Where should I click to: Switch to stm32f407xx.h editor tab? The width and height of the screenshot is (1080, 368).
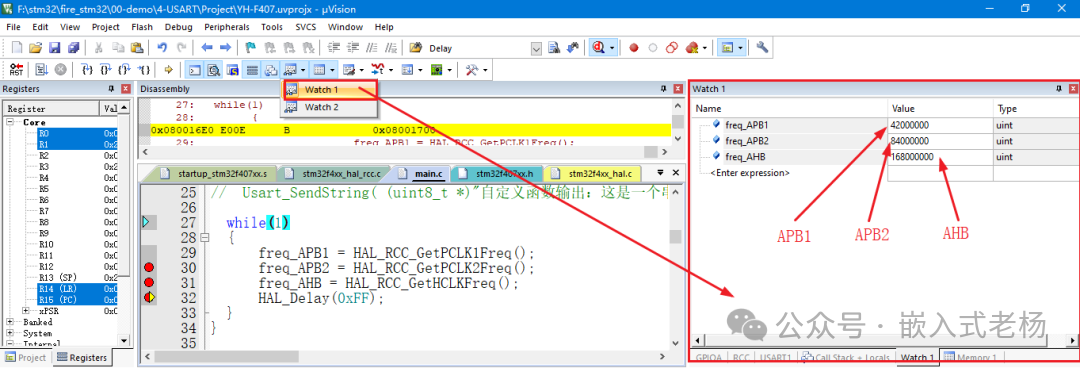point(500,173)
